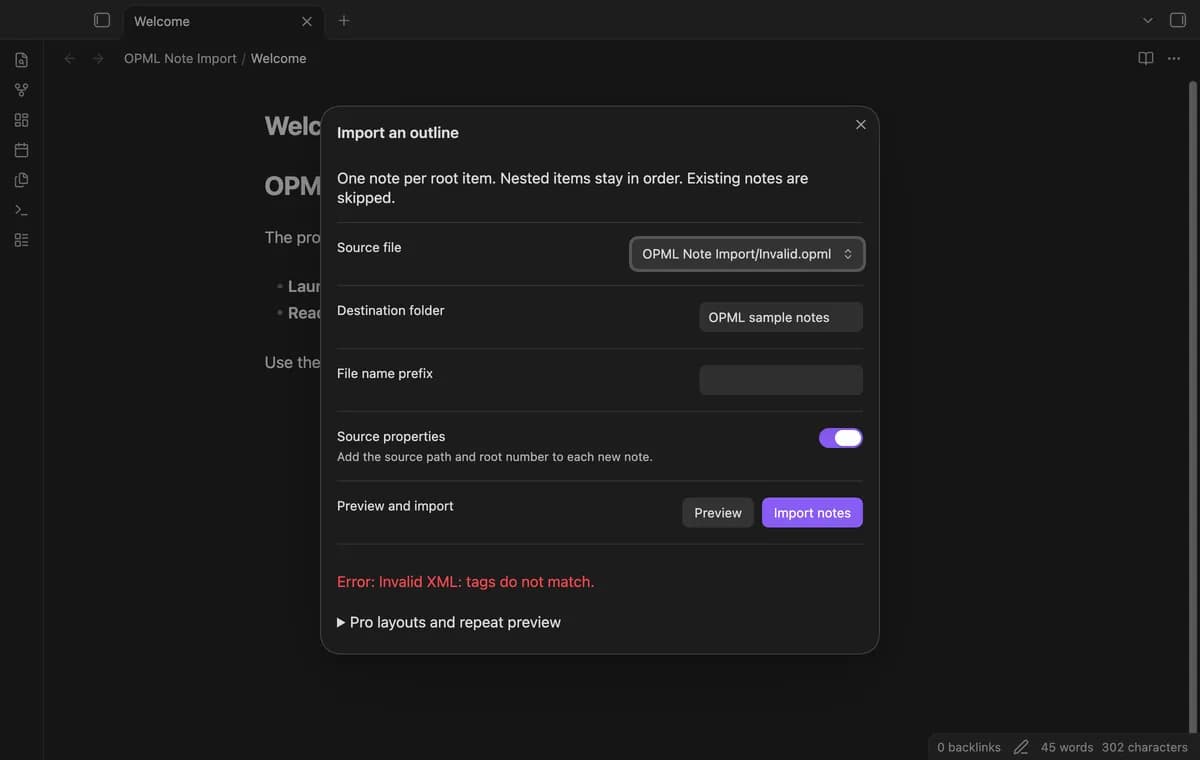Toggle the right sidebar panel icon
This screenshot has width=1200, height=760.
1177,20
